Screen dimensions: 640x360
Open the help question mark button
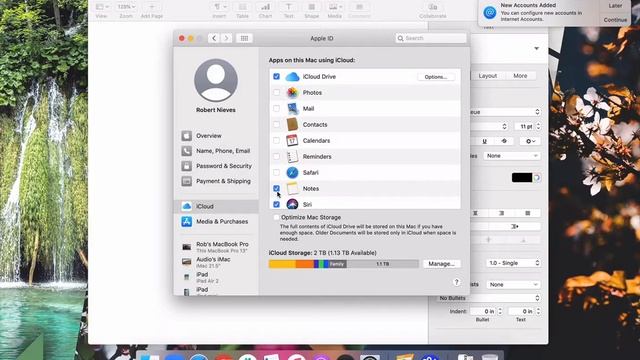pos(456,282)
